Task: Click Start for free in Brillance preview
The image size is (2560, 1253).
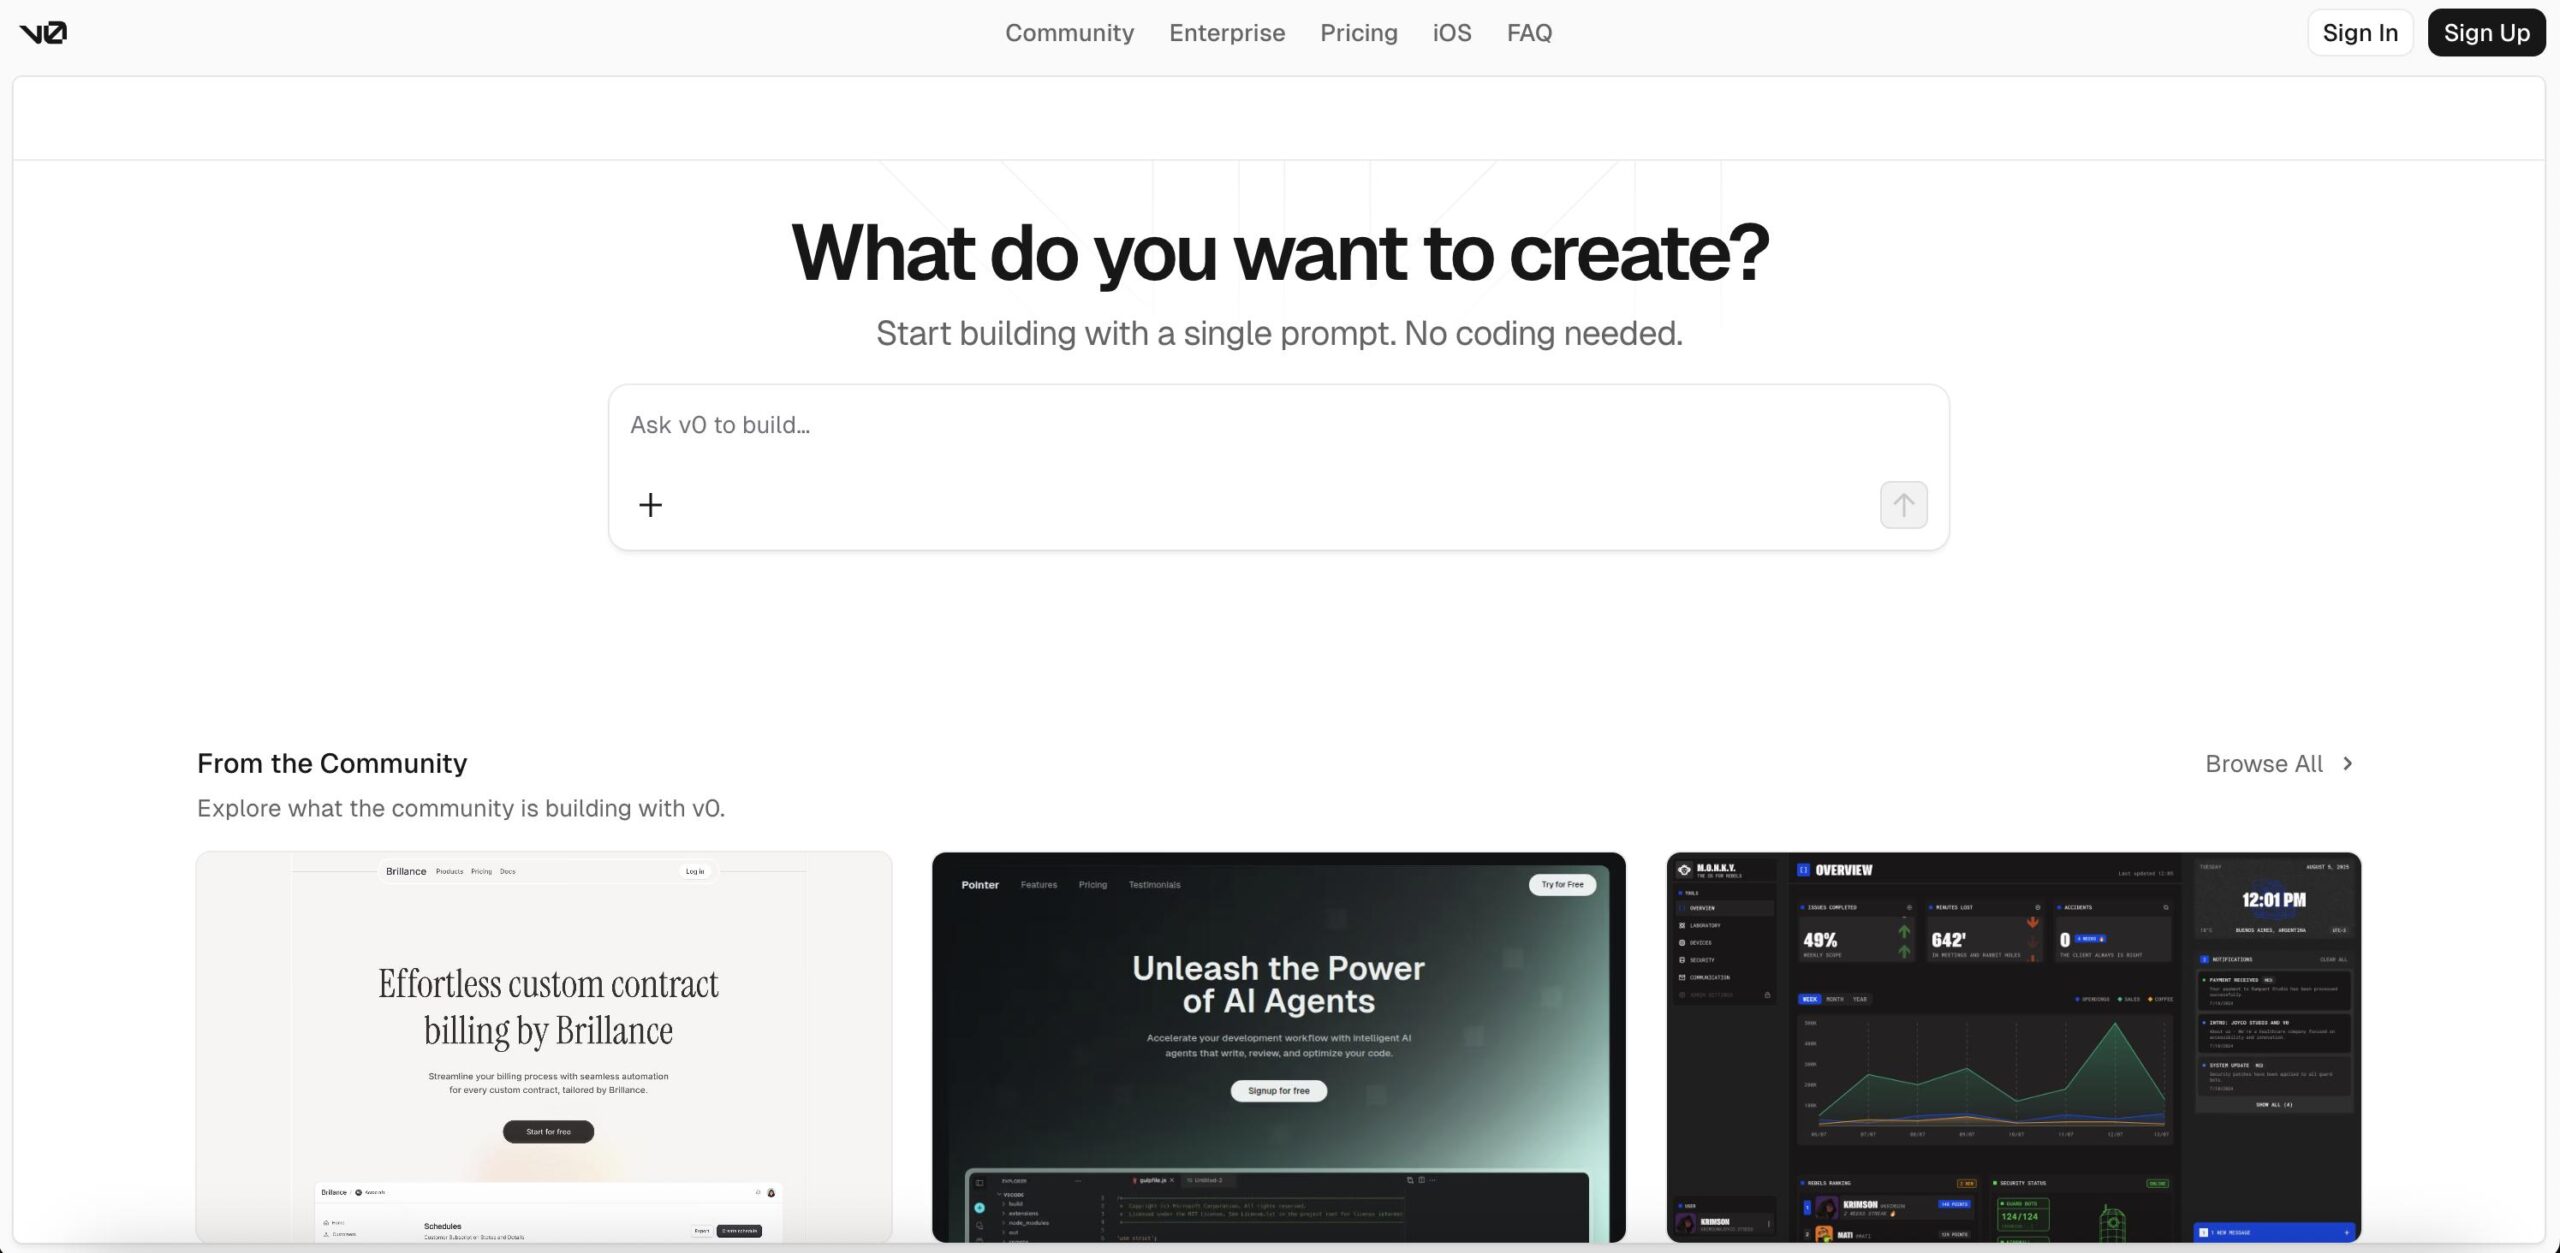Action: pos(548,1132)
